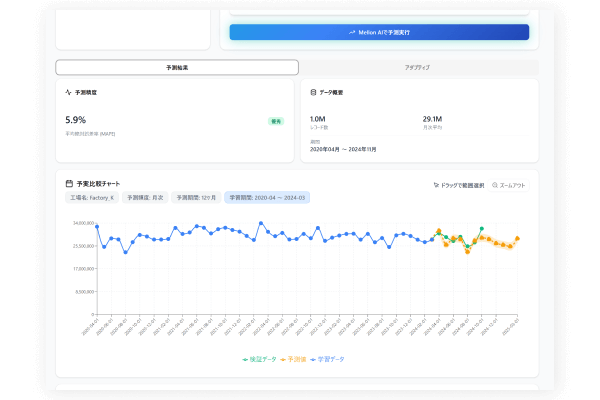Click the green accuracy badge beside 5.9%
The width and height of the screenshot is (600, 400).
point(276,121)
